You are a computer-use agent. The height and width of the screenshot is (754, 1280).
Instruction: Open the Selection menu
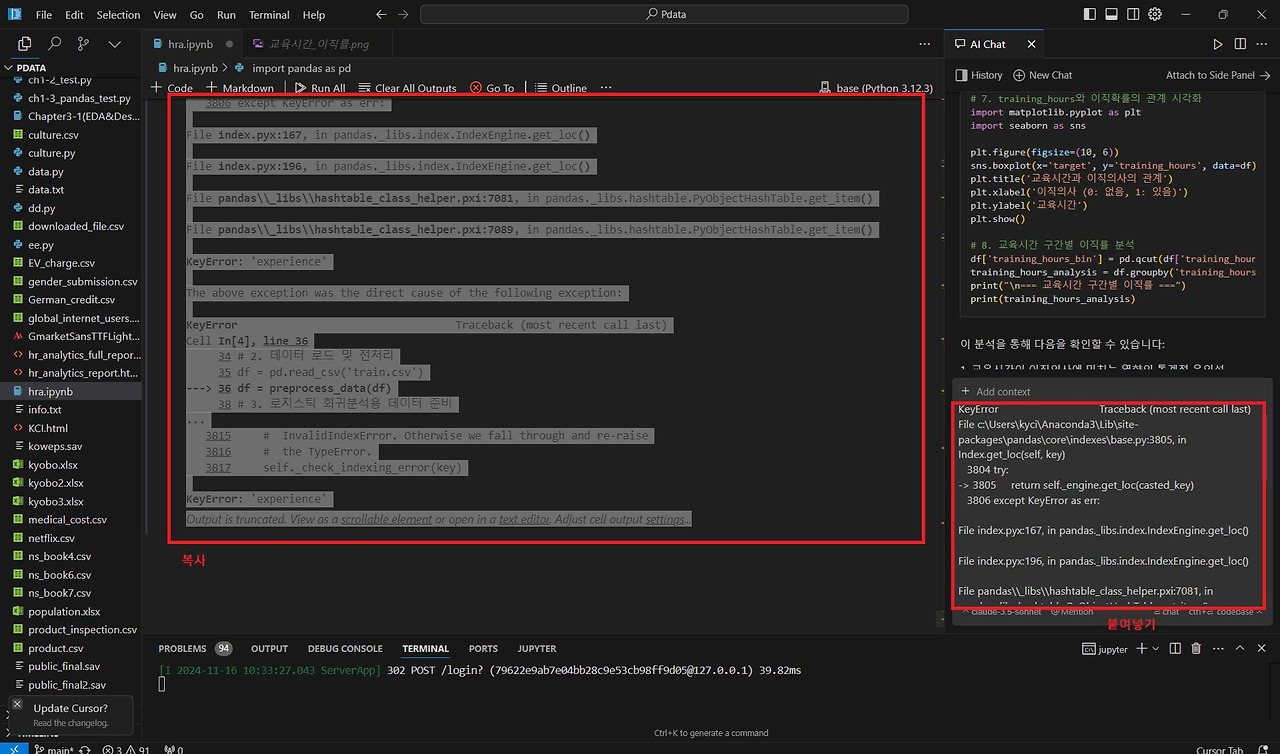118,15
